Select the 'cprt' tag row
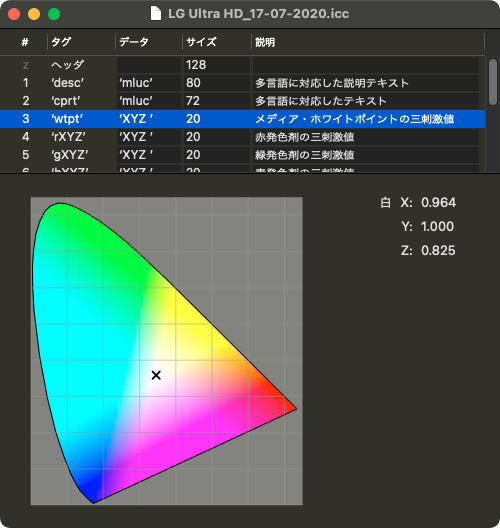This screenshot has height=528, width=500. tap(242, 101)
